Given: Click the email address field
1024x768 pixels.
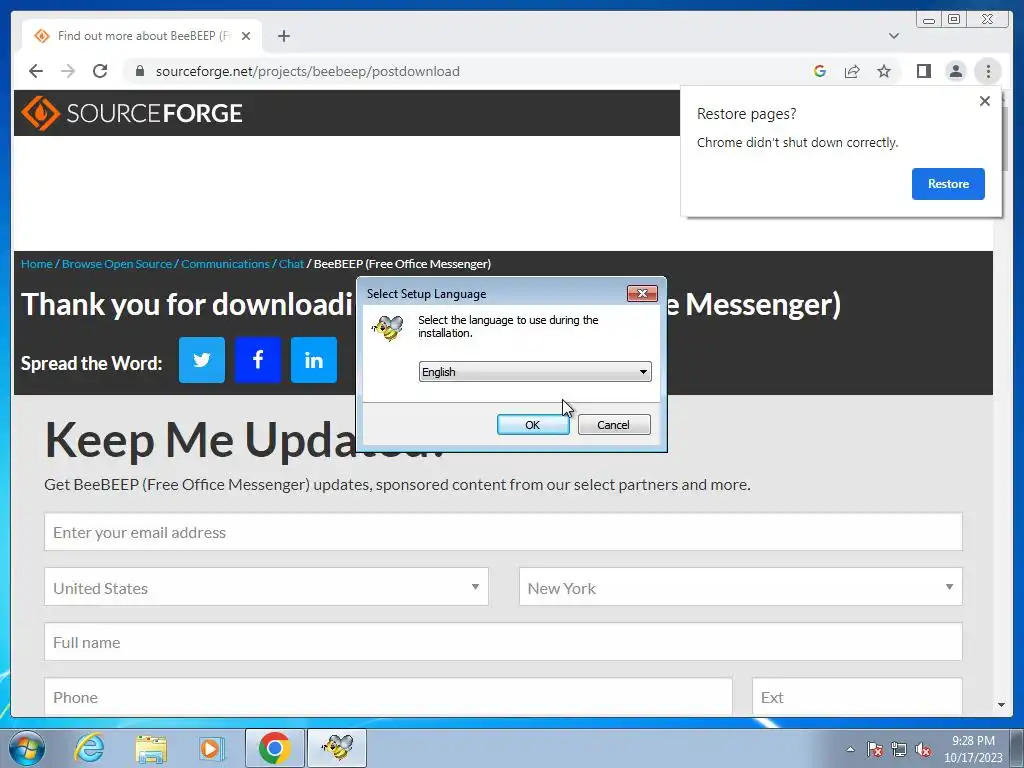Looking at the screenshot, I should click(x=504, y=532).
